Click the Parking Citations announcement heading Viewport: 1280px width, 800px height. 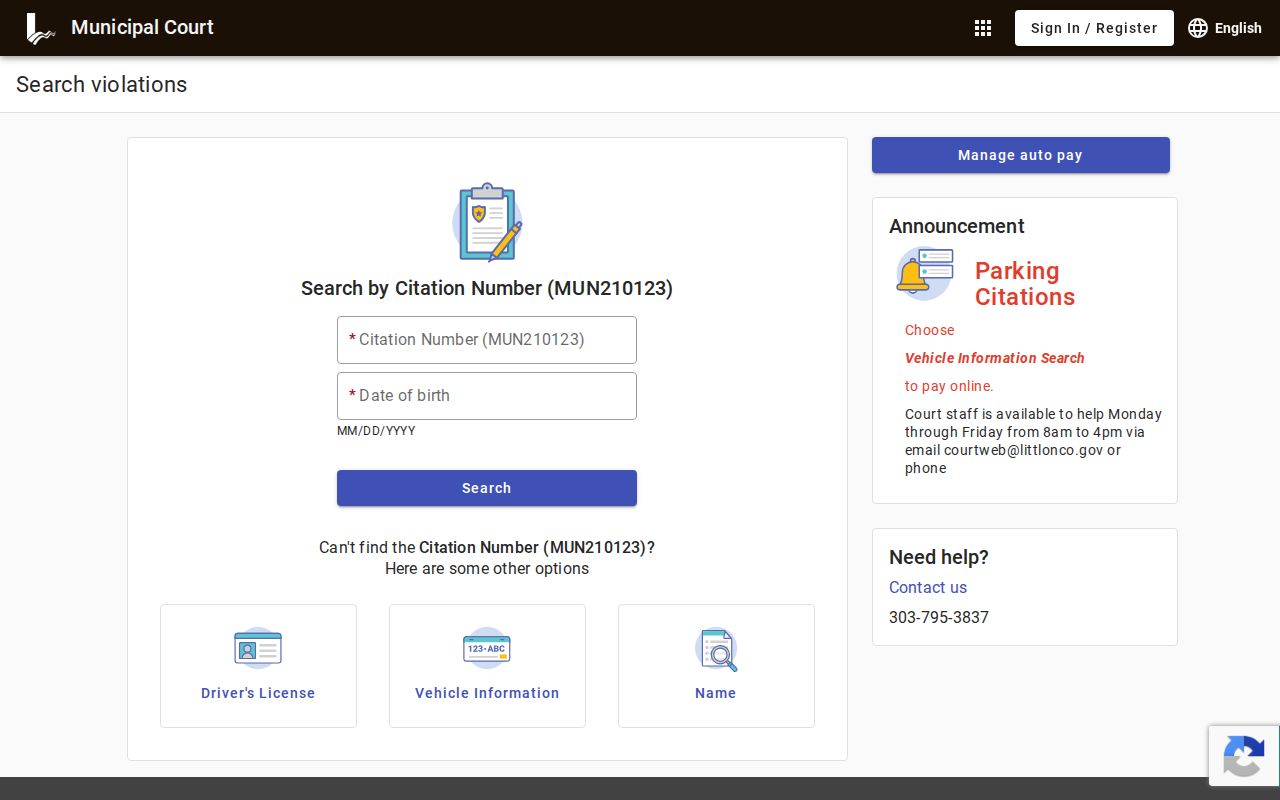click(1025, 284)
